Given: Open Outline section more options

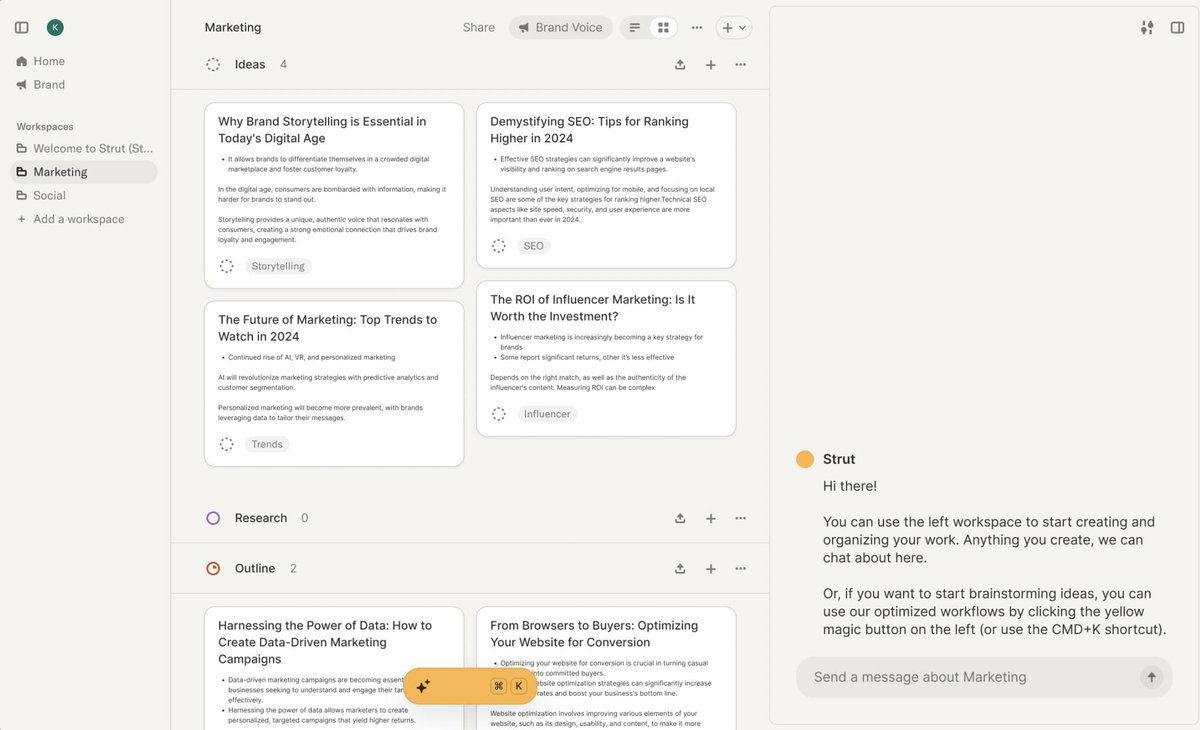Looking at the screenshot, I should 741,568.
